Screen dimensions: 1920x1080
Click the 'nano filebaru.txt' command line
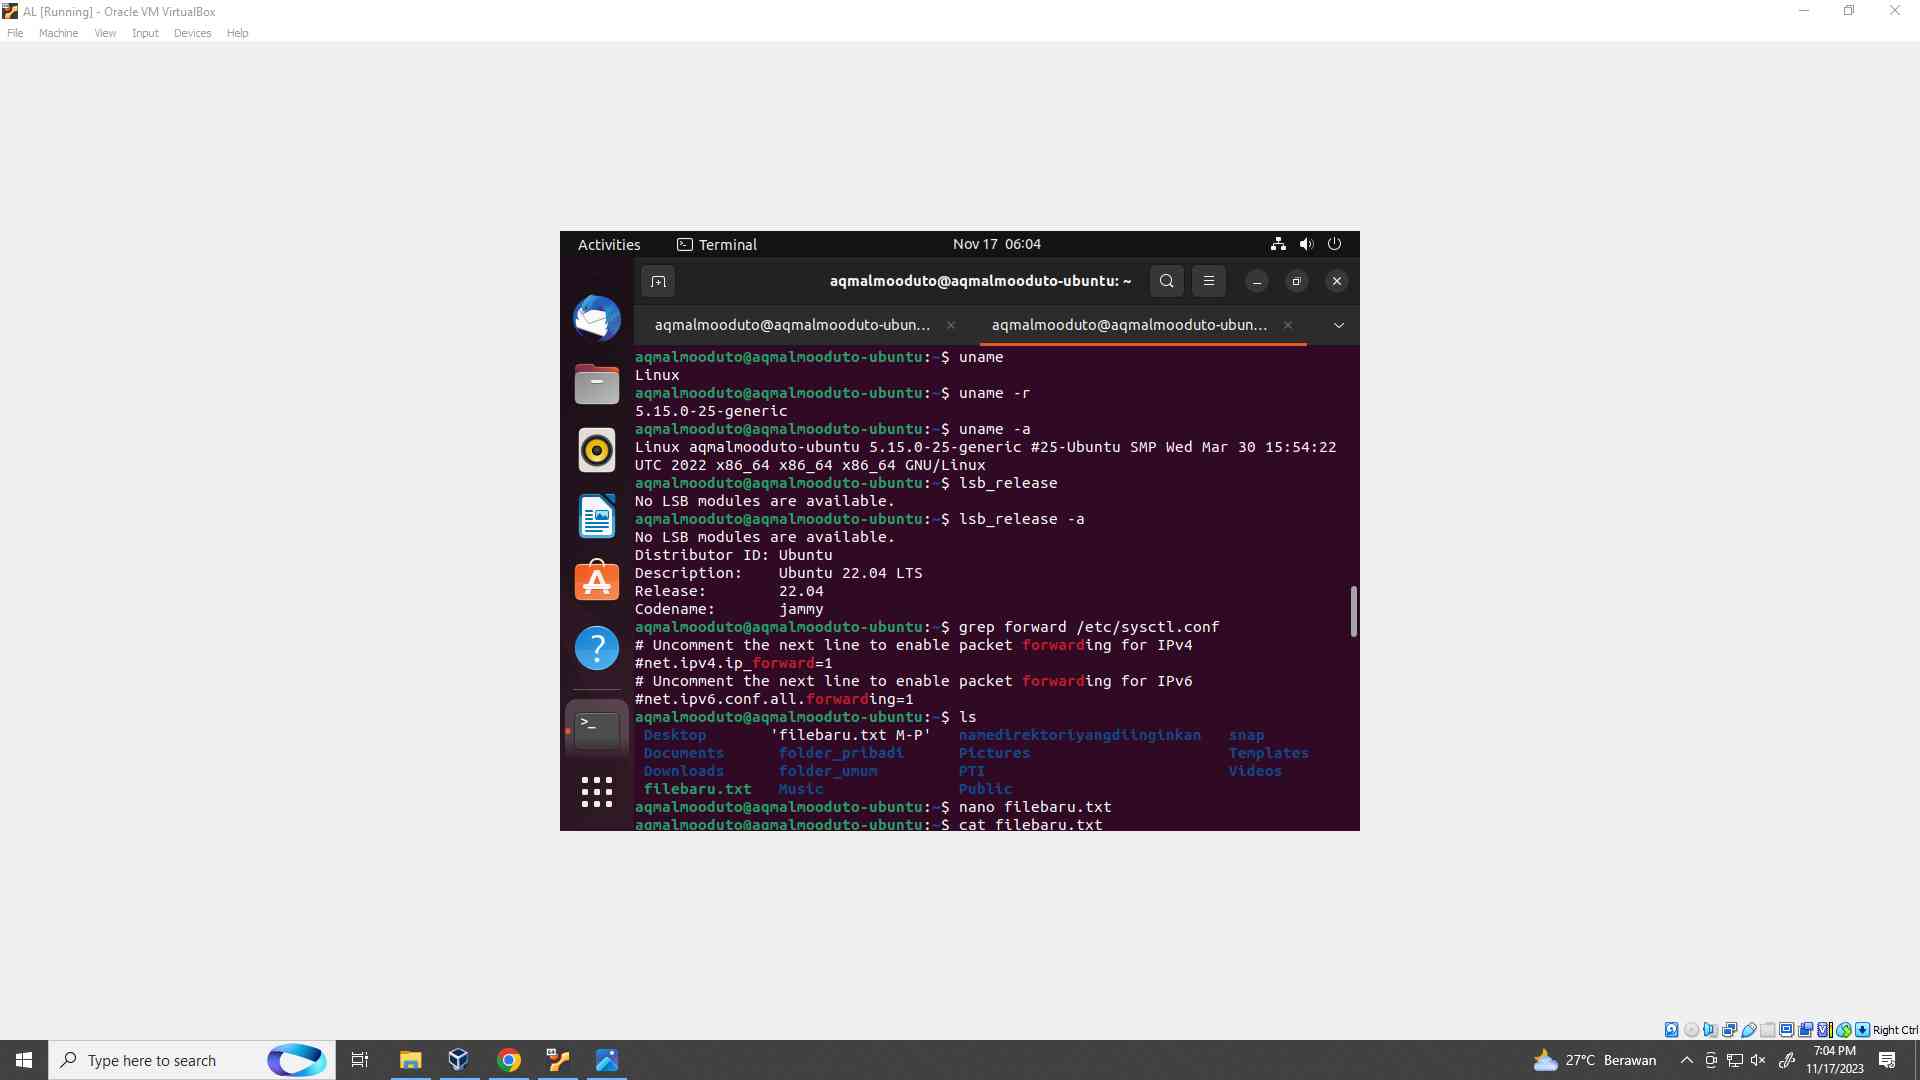[1035, 807]
